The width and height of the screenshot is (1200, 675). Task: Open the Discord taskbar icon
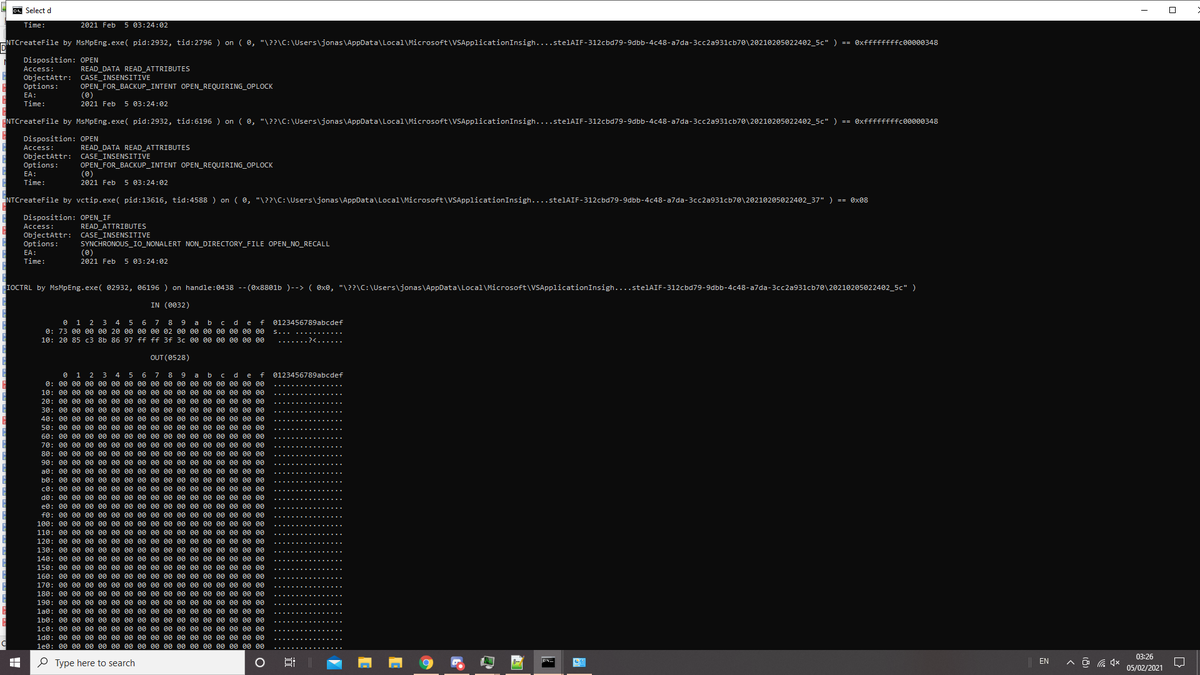[x=457, y=663]
